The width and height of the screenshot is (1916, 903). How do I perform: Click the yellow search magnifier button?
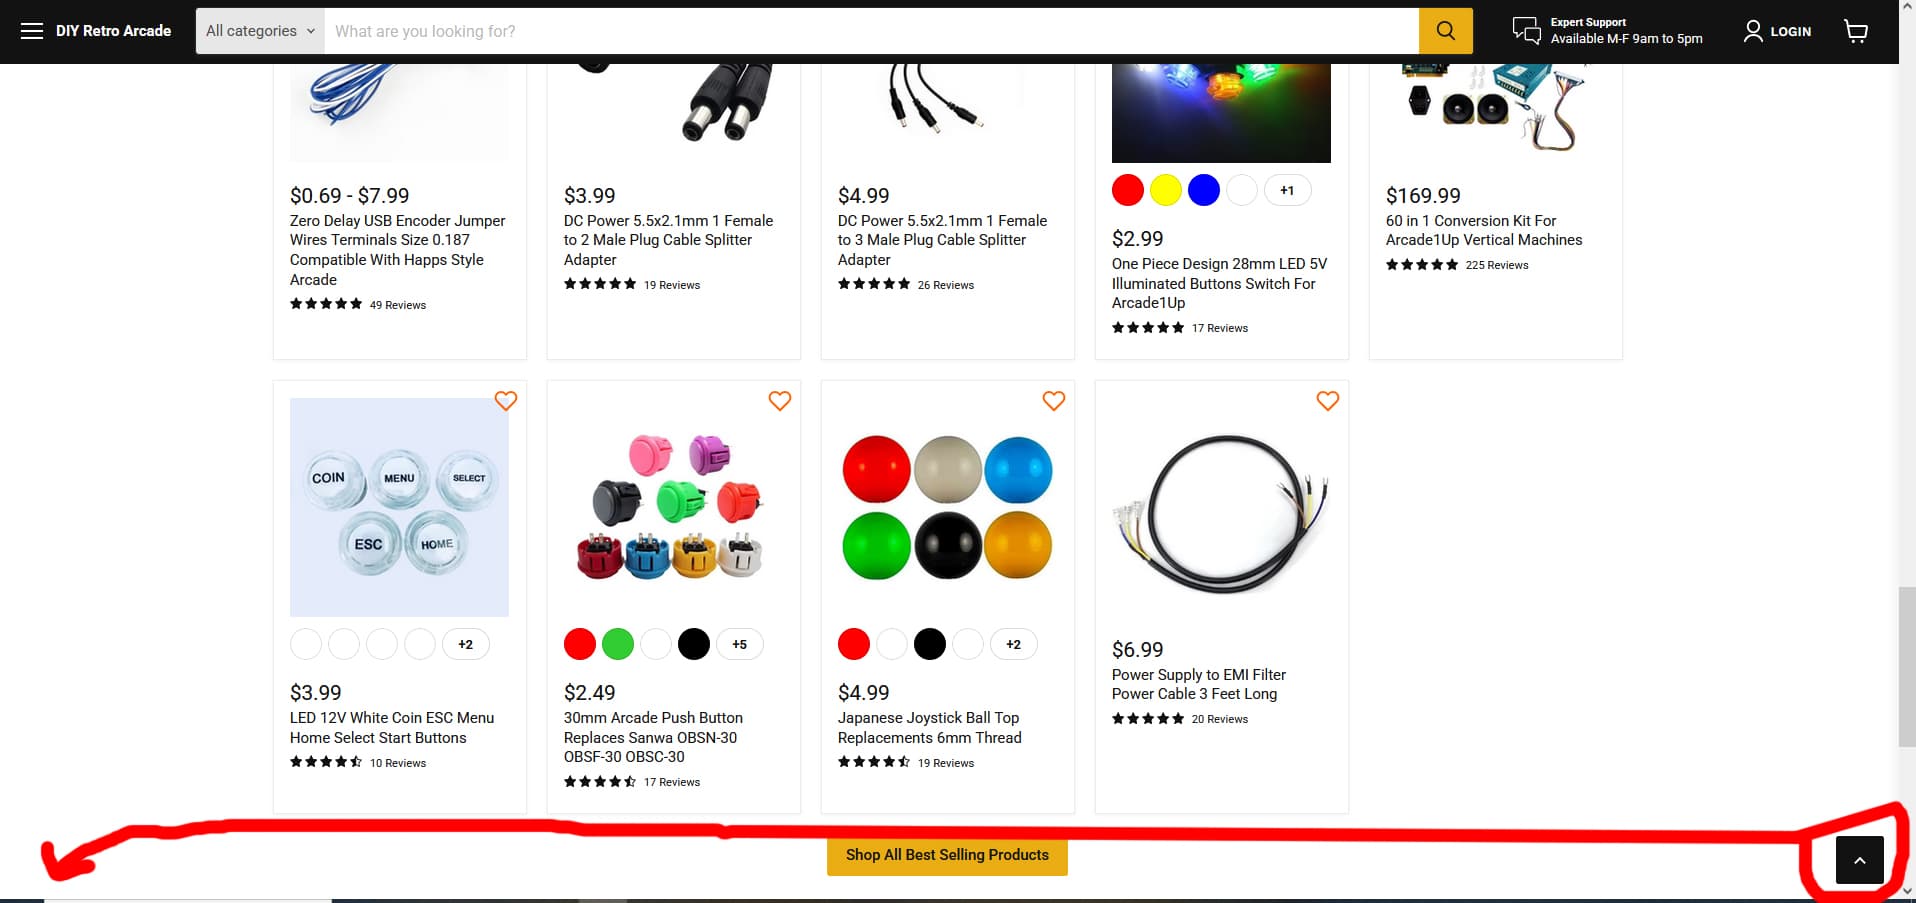1445,31
